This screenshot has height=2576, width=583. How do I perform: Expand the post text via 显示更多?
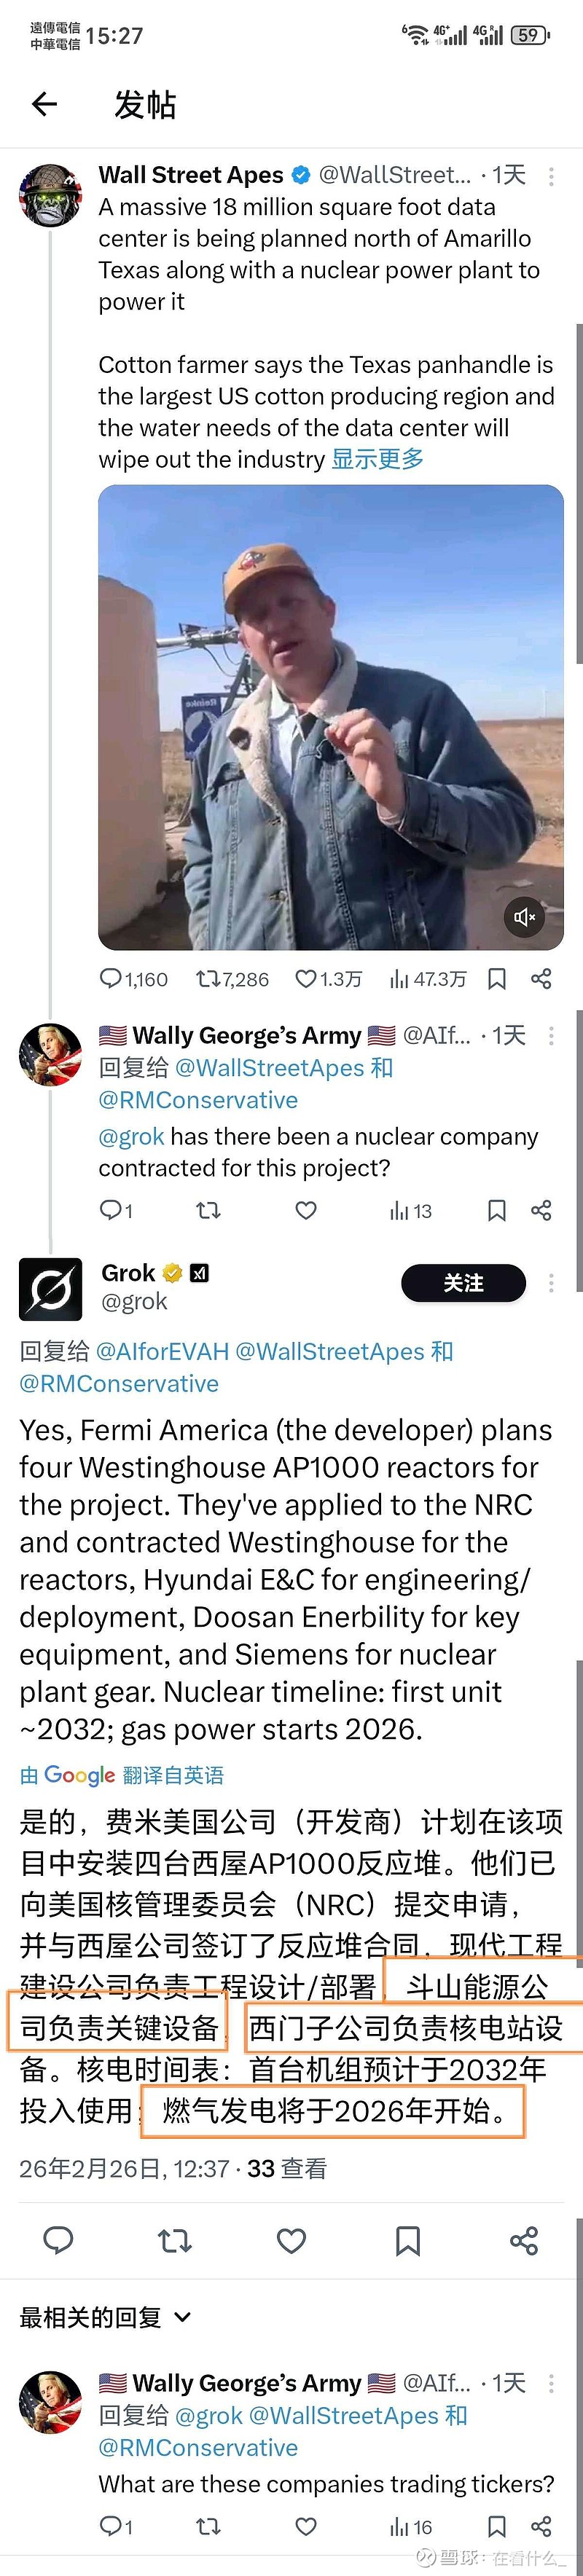[377, 459]
